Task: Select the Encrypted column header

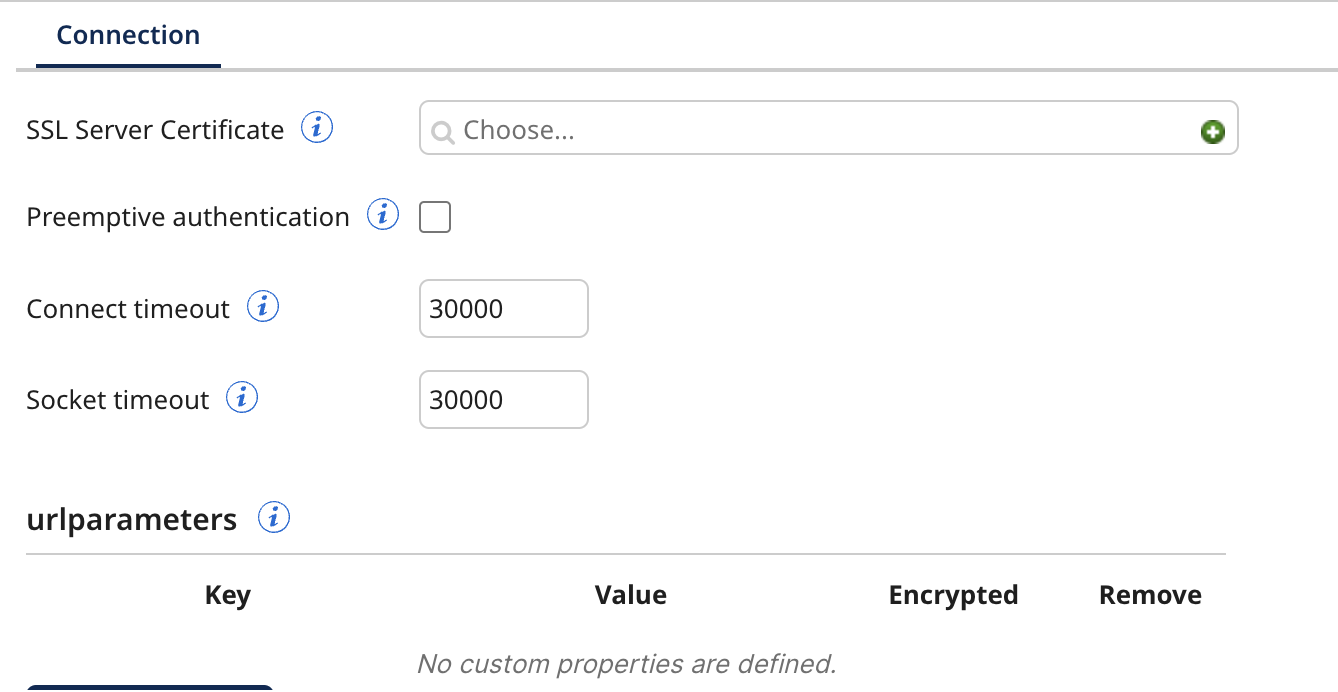Action: pos(953,596)
